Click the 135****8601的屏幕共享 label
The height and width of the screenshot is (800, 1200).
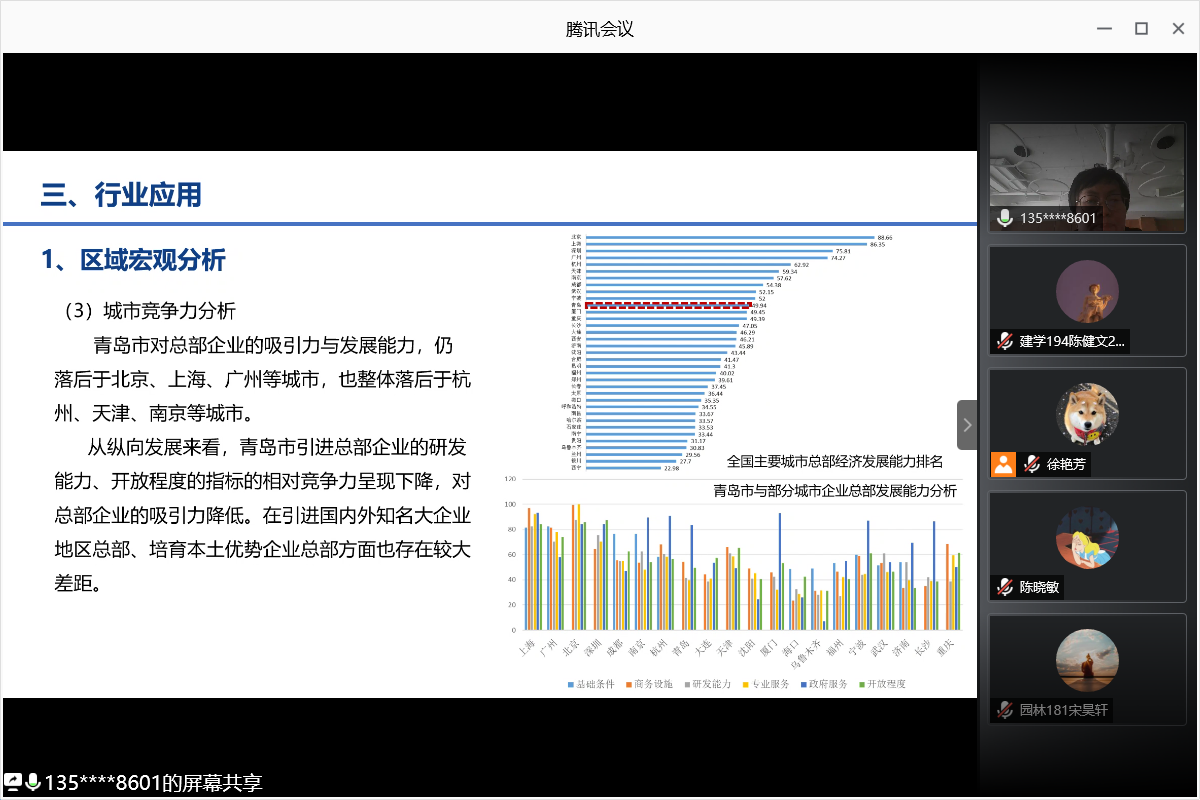(154, 782)
